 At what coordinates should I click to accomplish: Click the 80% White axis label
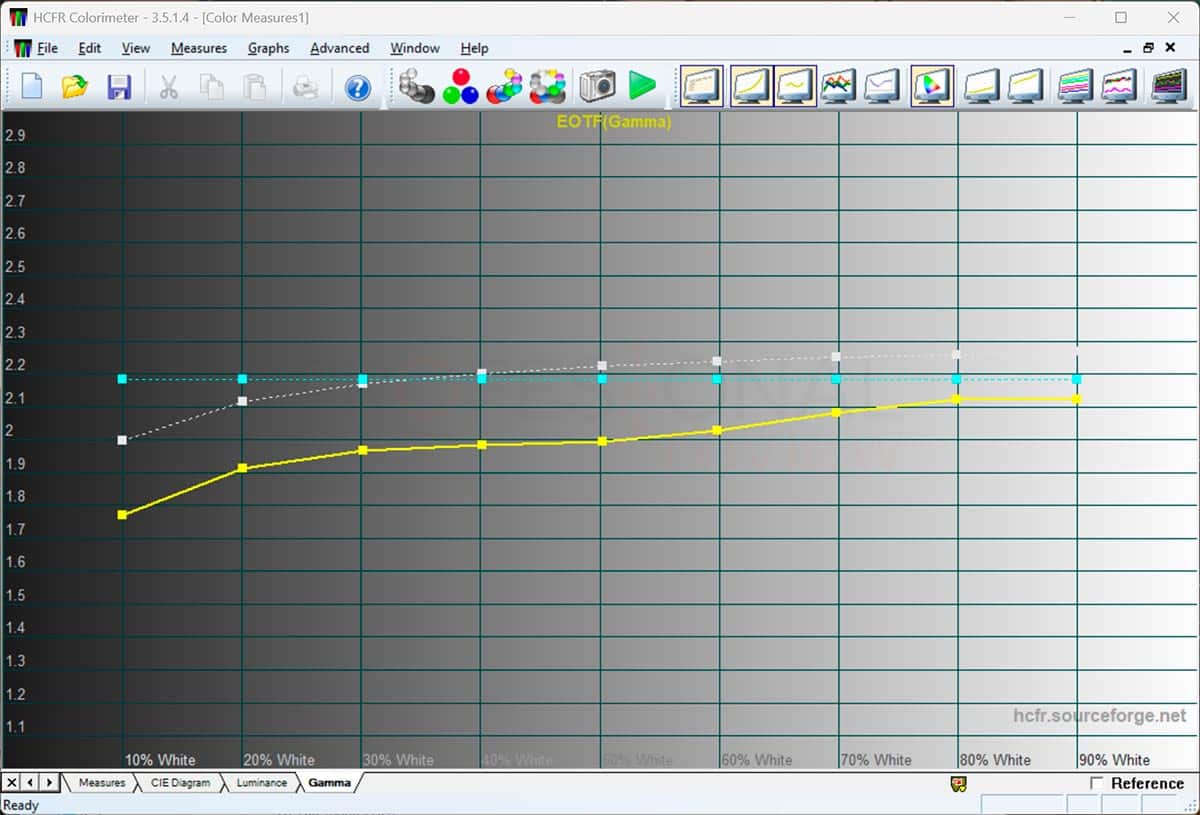click(x=995, y=760)
